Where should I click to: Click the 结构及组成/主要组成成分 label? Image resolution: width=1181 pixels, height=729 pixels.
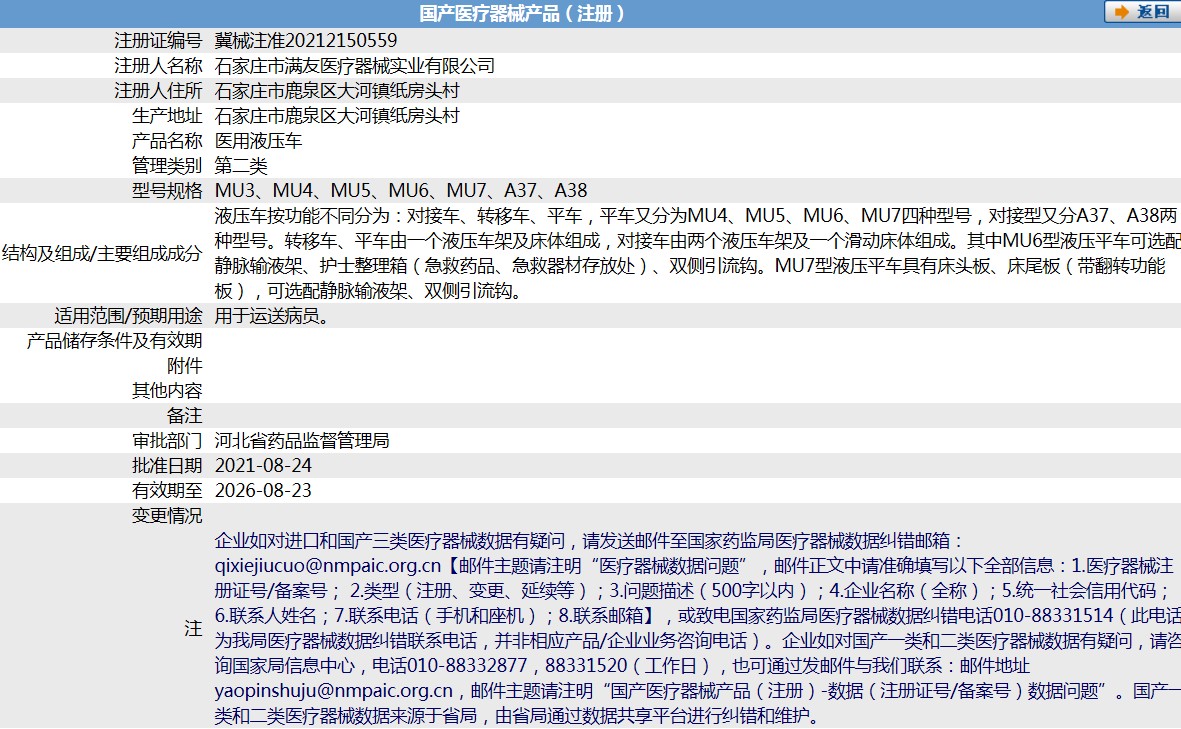pyautogui.click(x=102, y=253)
